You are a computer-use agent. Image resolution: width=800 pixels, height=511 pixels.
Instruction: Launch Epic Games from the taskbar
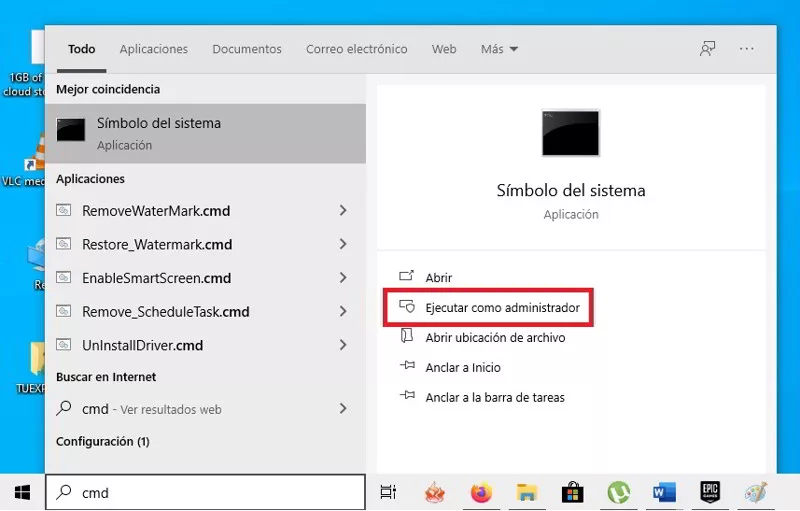point(710,492)
